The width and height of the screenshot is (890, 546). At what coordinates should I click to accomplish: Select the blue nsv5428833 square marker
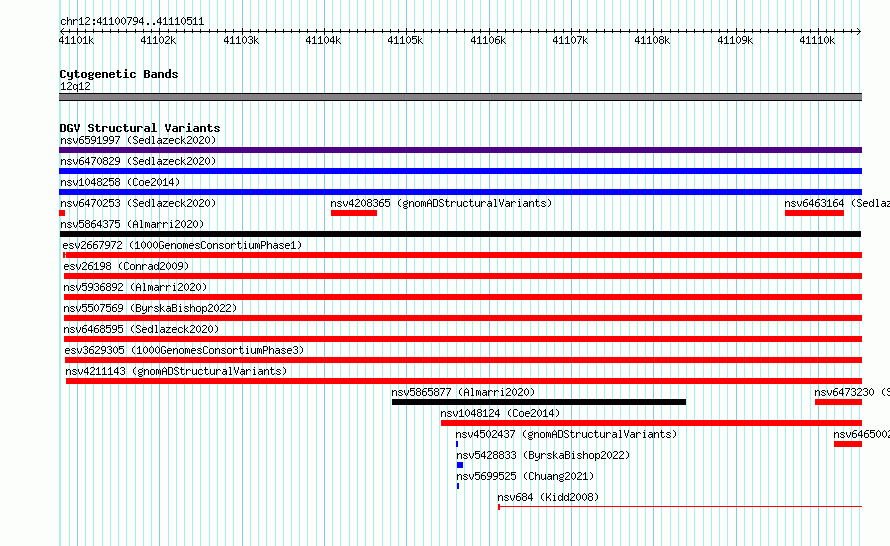click(460, 465)
